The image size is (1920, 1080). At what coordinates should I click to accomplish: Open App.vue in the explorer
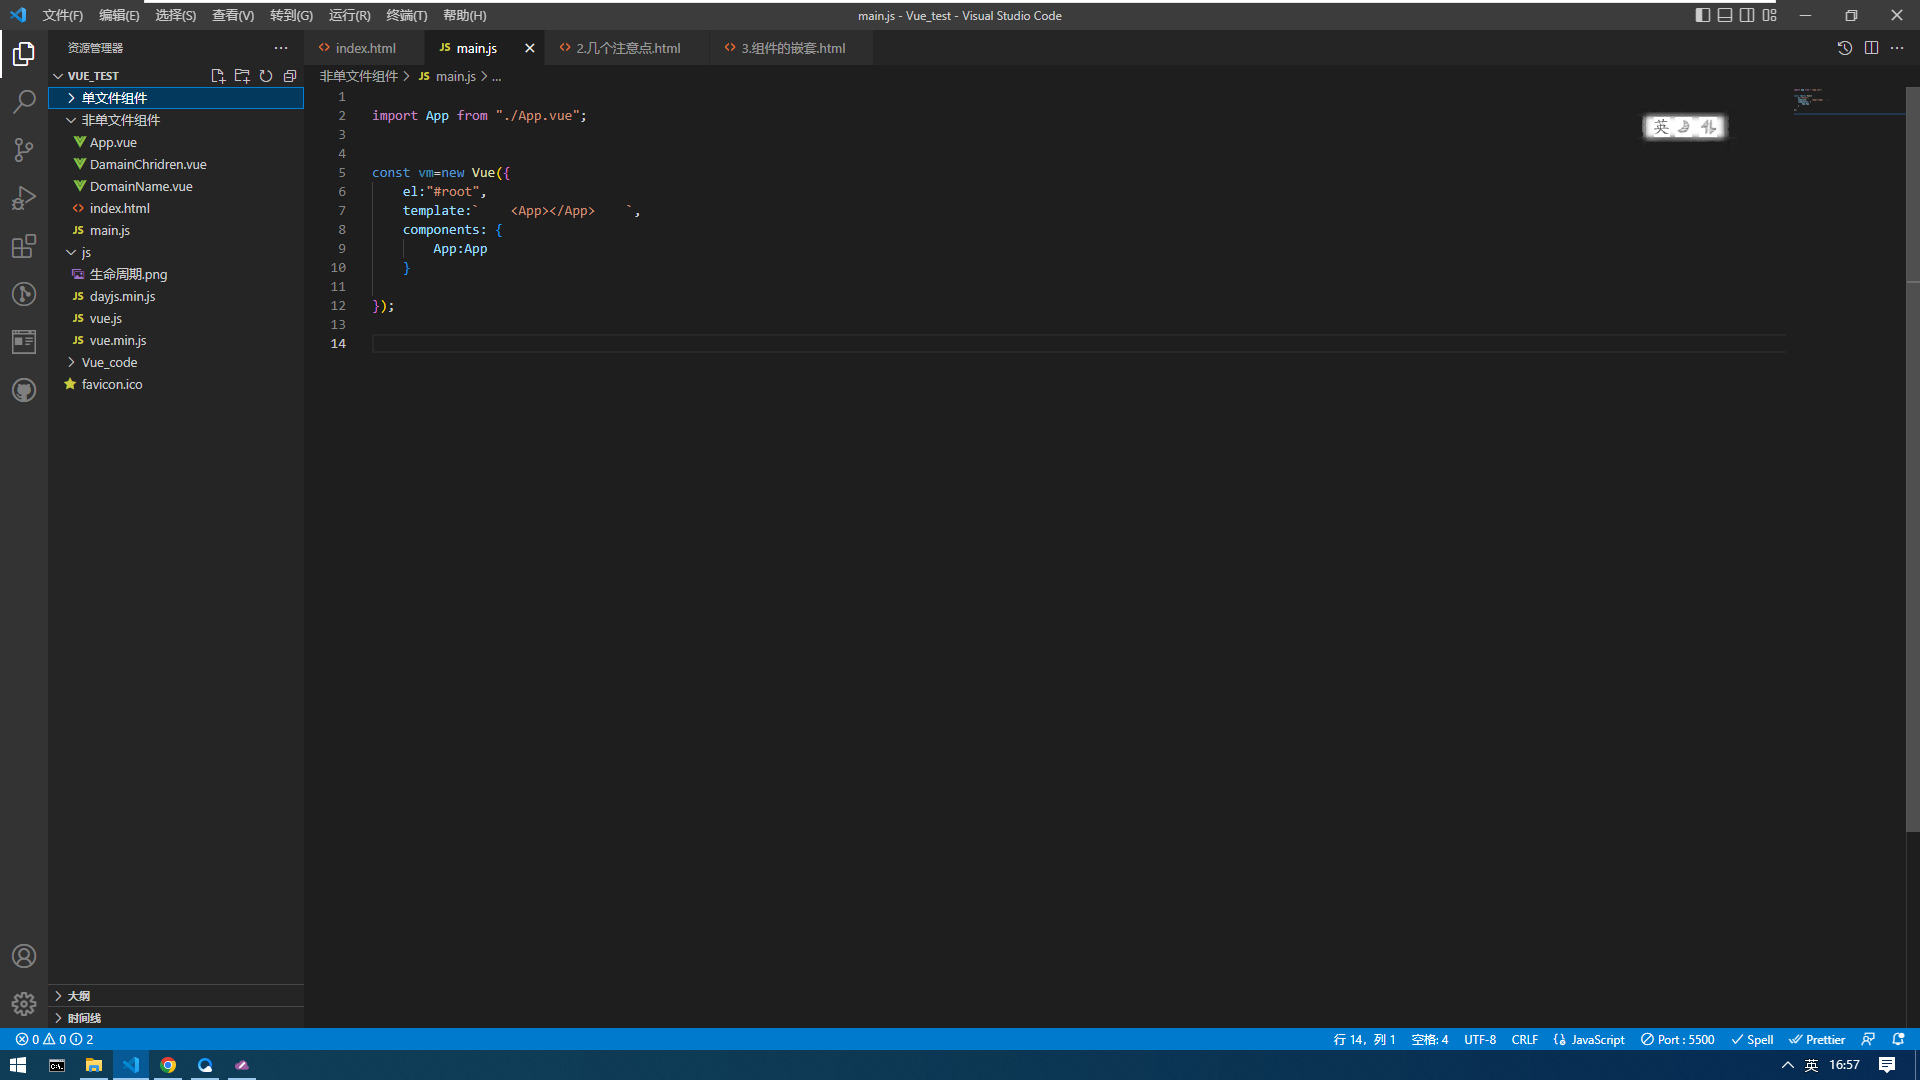176,142
